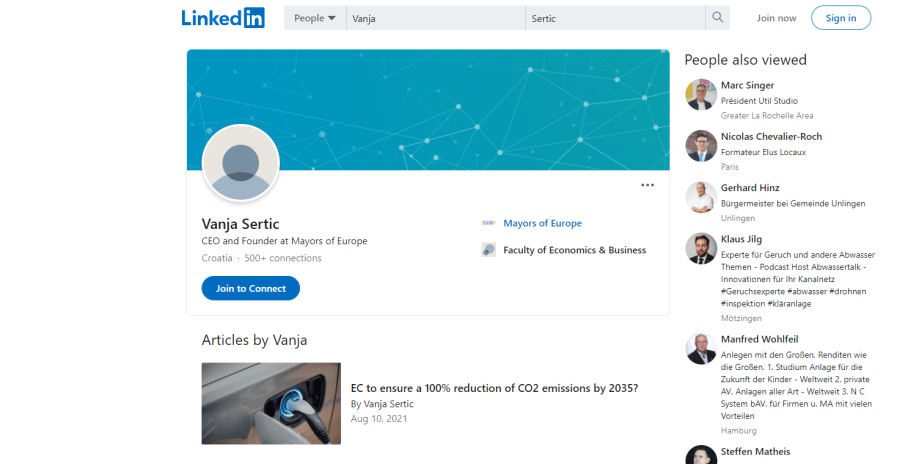Click the Formateur Elus Locaux subtitle
The image size is (900, 464).
pos(763,152)
